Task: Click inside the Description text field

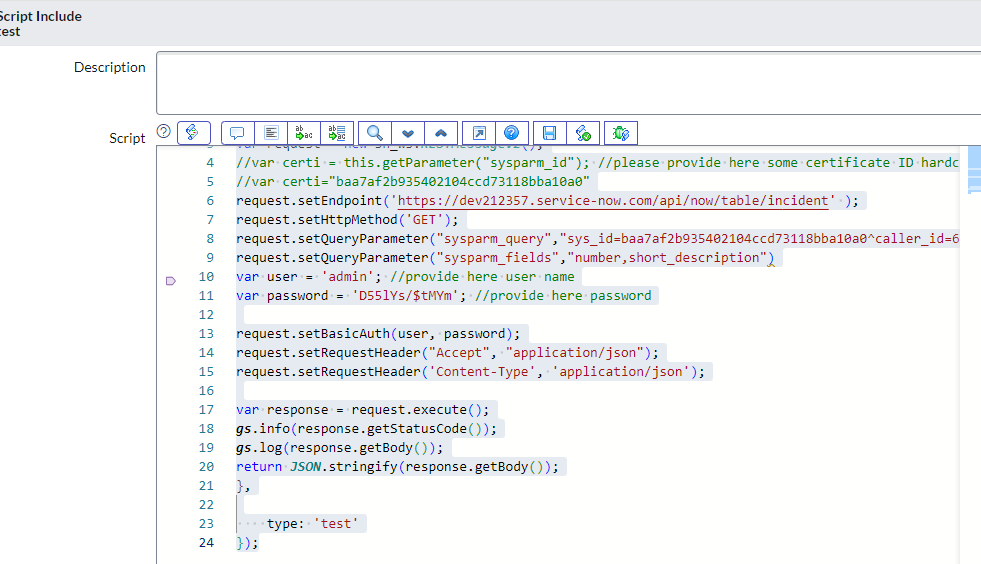Action: click(x=568, y=83)
